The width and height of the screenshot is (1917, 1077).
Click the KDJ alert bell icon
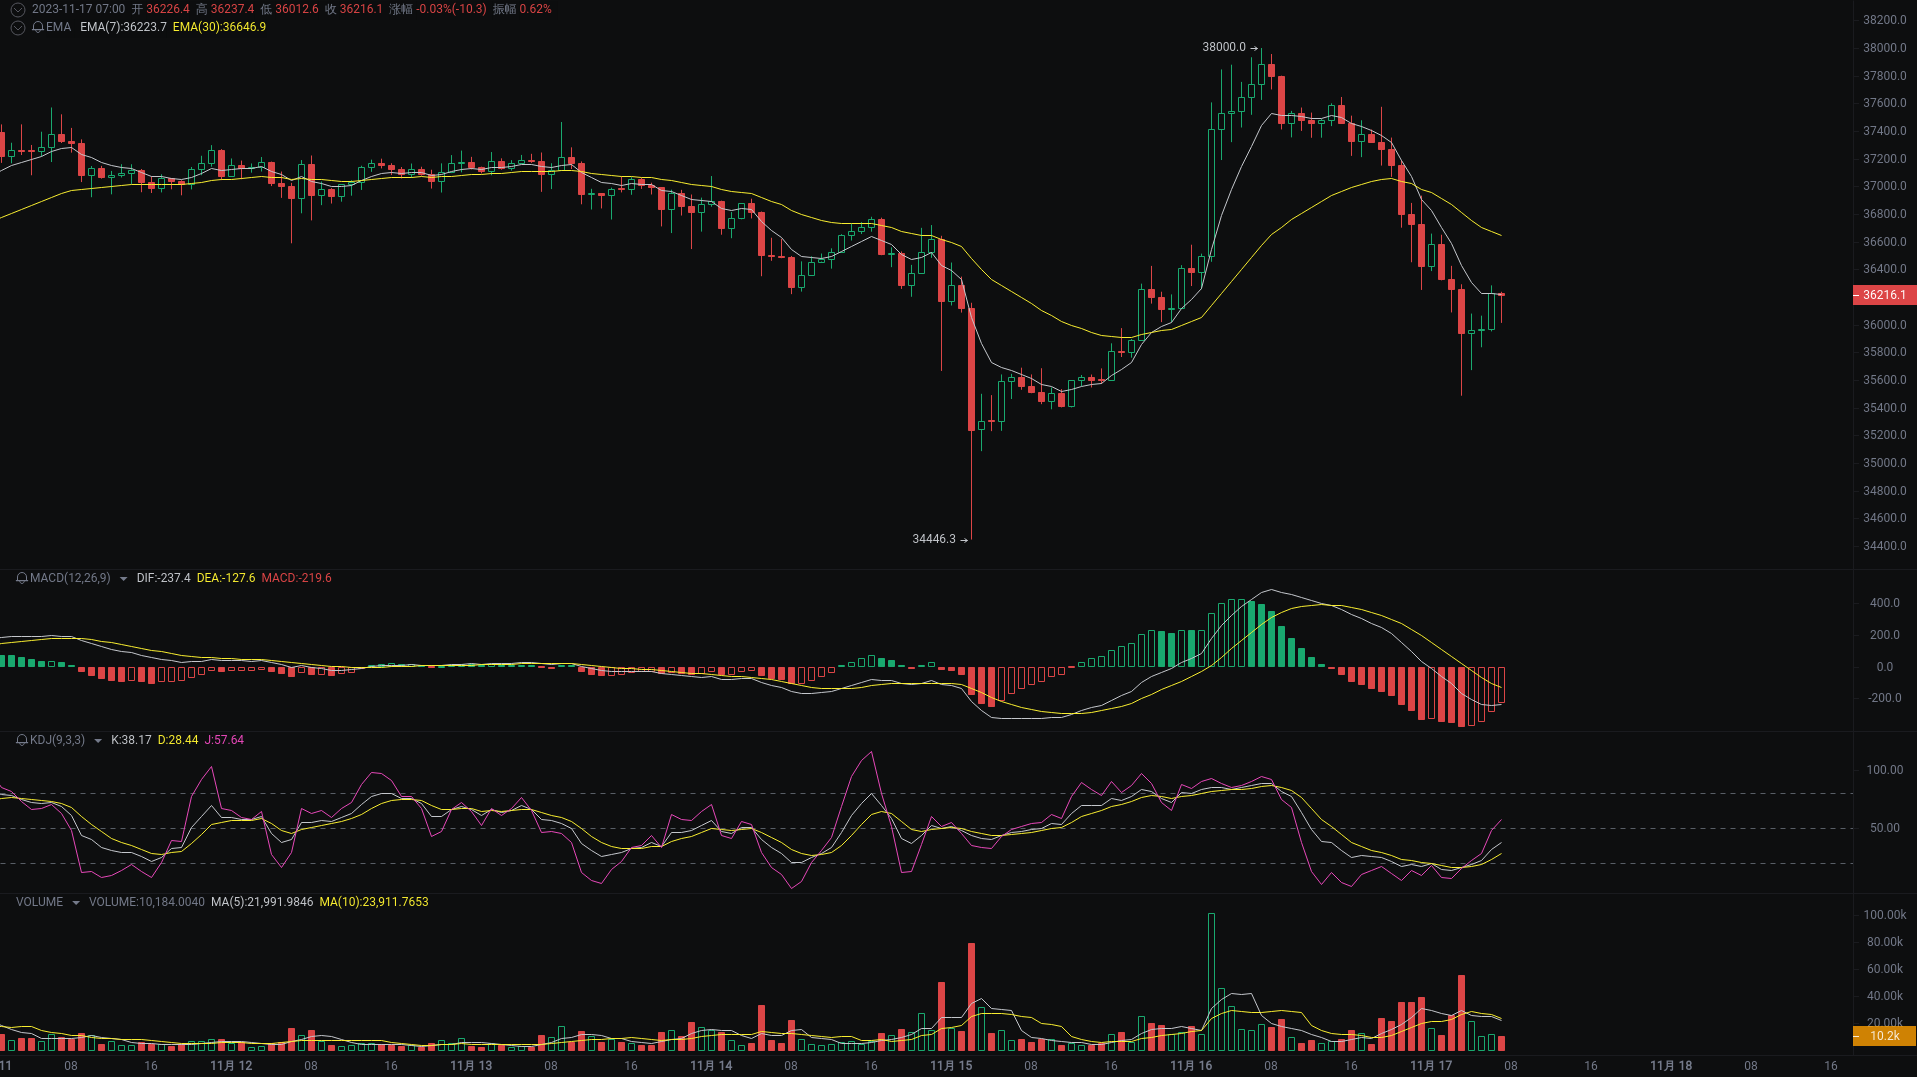[22, 740]
